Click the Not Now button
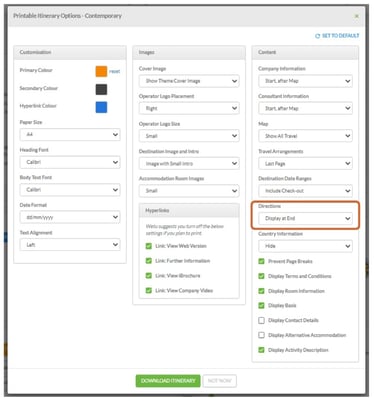Image resolution: width=375 pixels, height=401 pixels. 220,381
